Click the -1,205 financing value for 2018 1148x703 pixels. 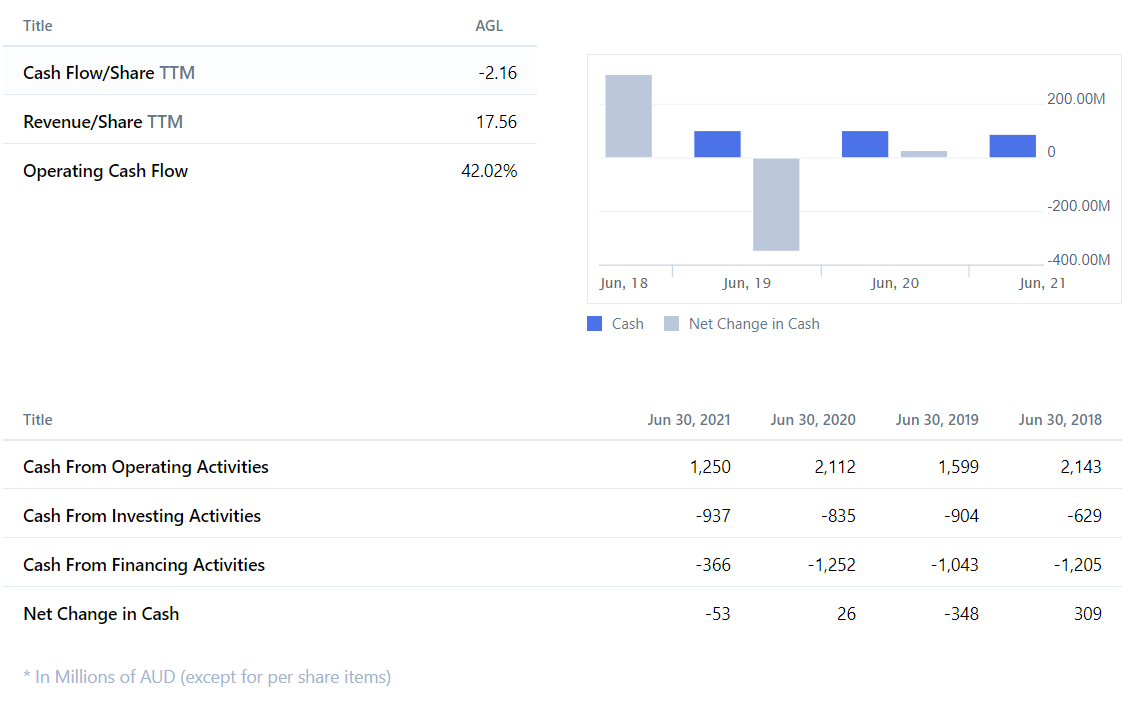pyautogui.click(x=1078, y=565)
